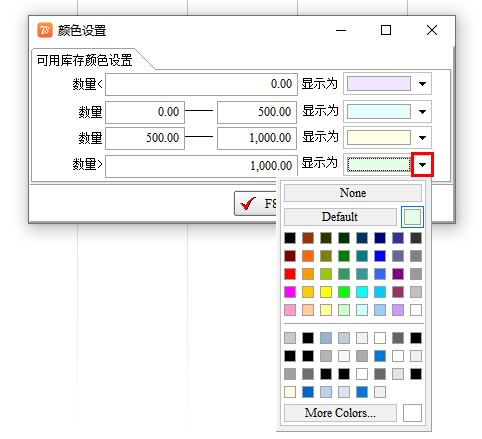Click the None button in color picker
The image size is (482, 439).
coord(353,193)
